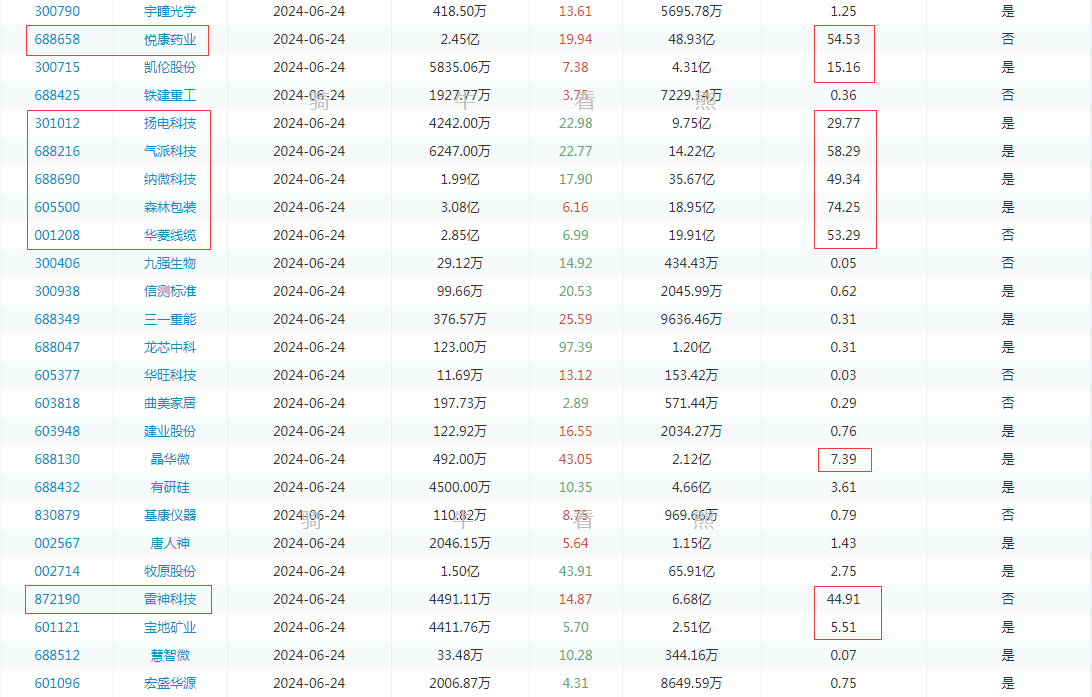Image resolution: width=1092 pixels, height=697 pixels.
Task: Open stock code 688047 for 龙芯中科
Action: click(x=57, y=348)
